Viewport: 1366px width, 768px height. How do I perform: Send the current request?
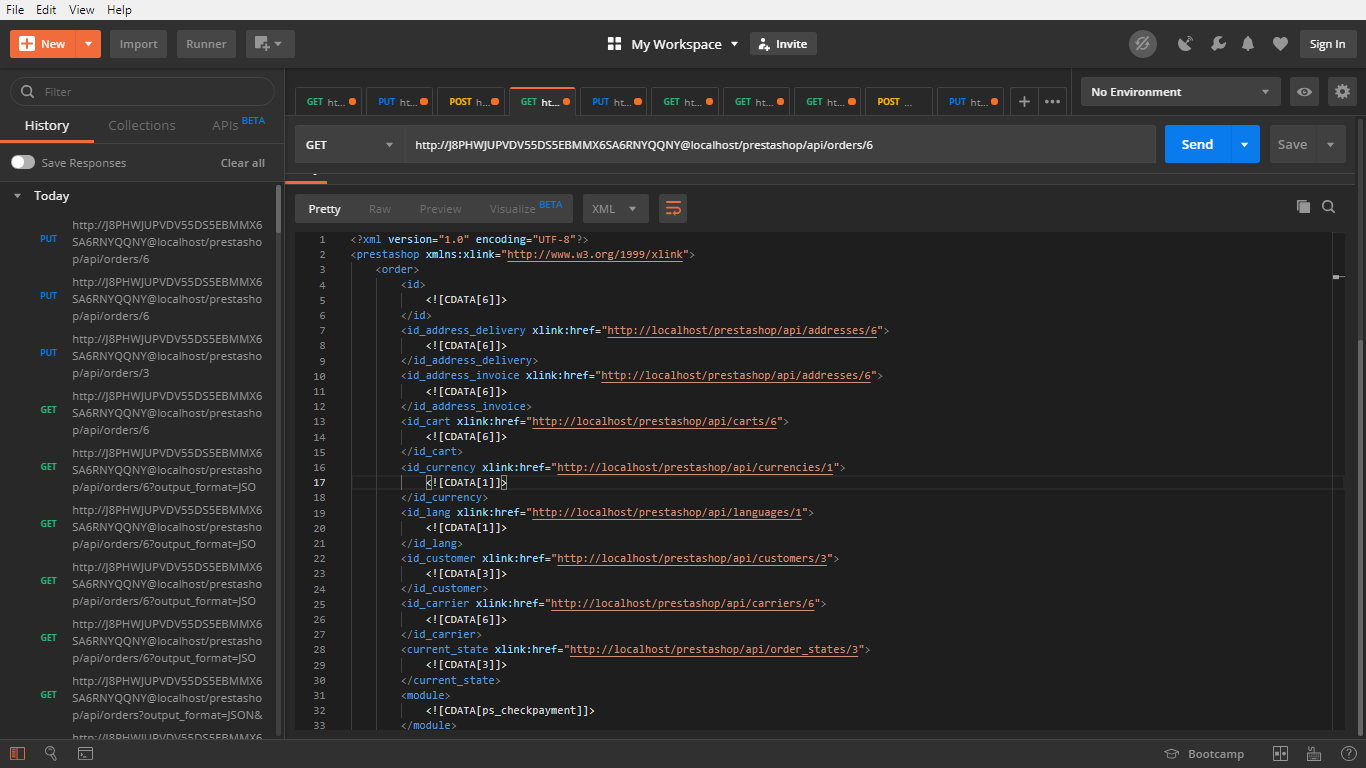pyautogui.click(x=1197, y=143)
